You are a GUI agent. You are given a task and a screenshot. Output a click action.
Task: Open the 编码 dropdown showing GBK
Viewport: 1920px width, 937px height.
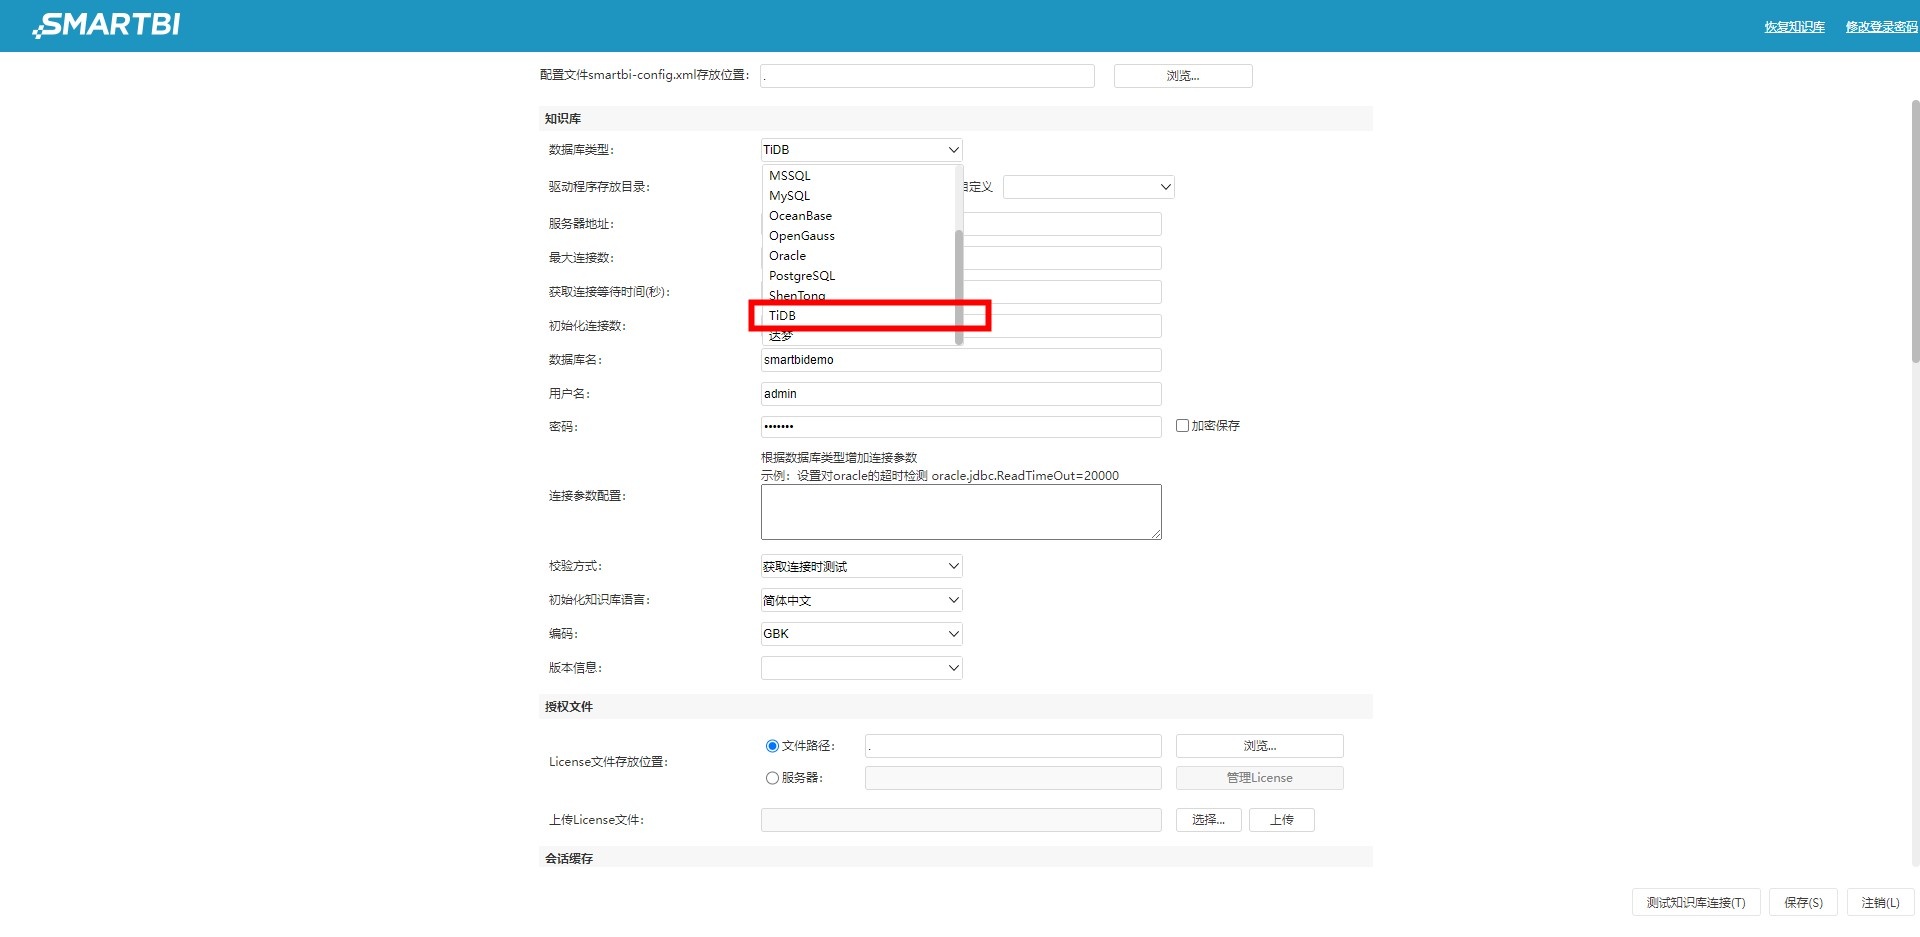pyautogui.click(x=861, y=634)
